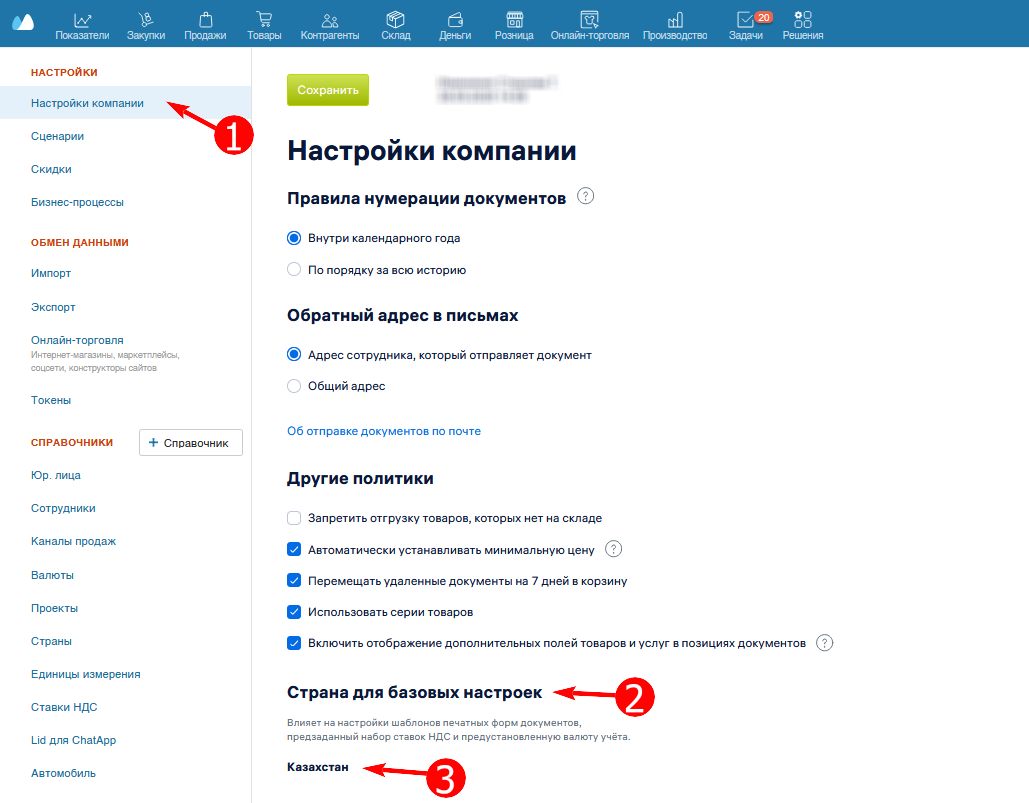The image size is (1029, 803).
Task: Open the Склад section icon
Action: point(396,20)
